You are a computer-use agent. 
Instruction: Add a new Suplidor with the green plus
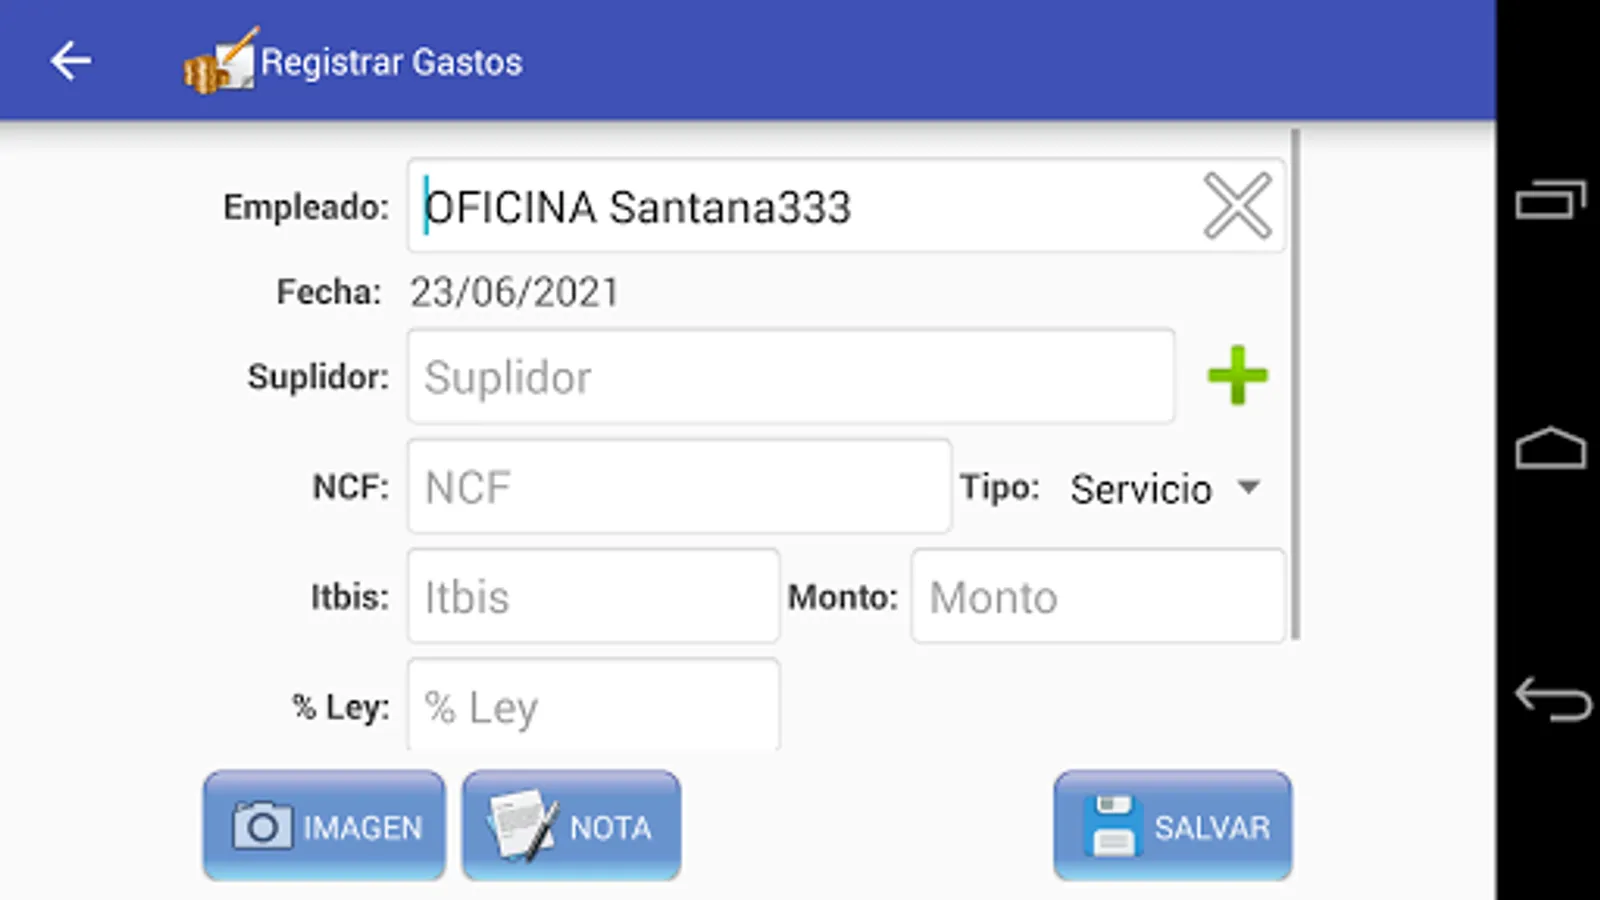[1237, 376]
